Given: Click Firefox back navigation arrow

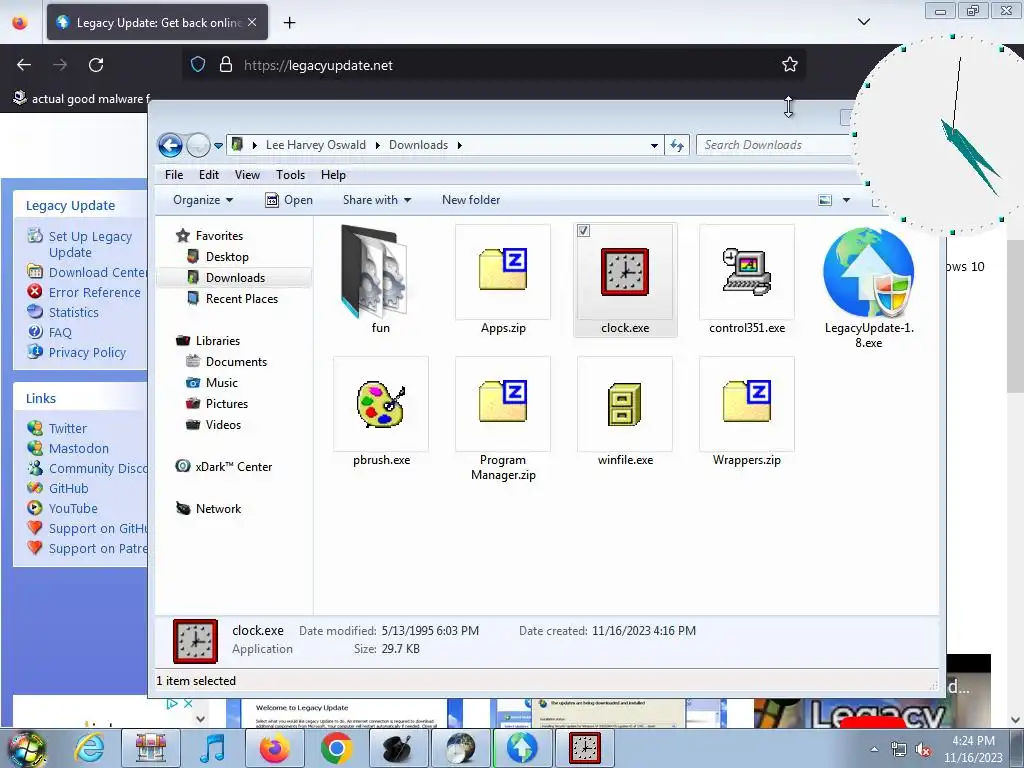Looking at the screenshot, I should point(24,65).
